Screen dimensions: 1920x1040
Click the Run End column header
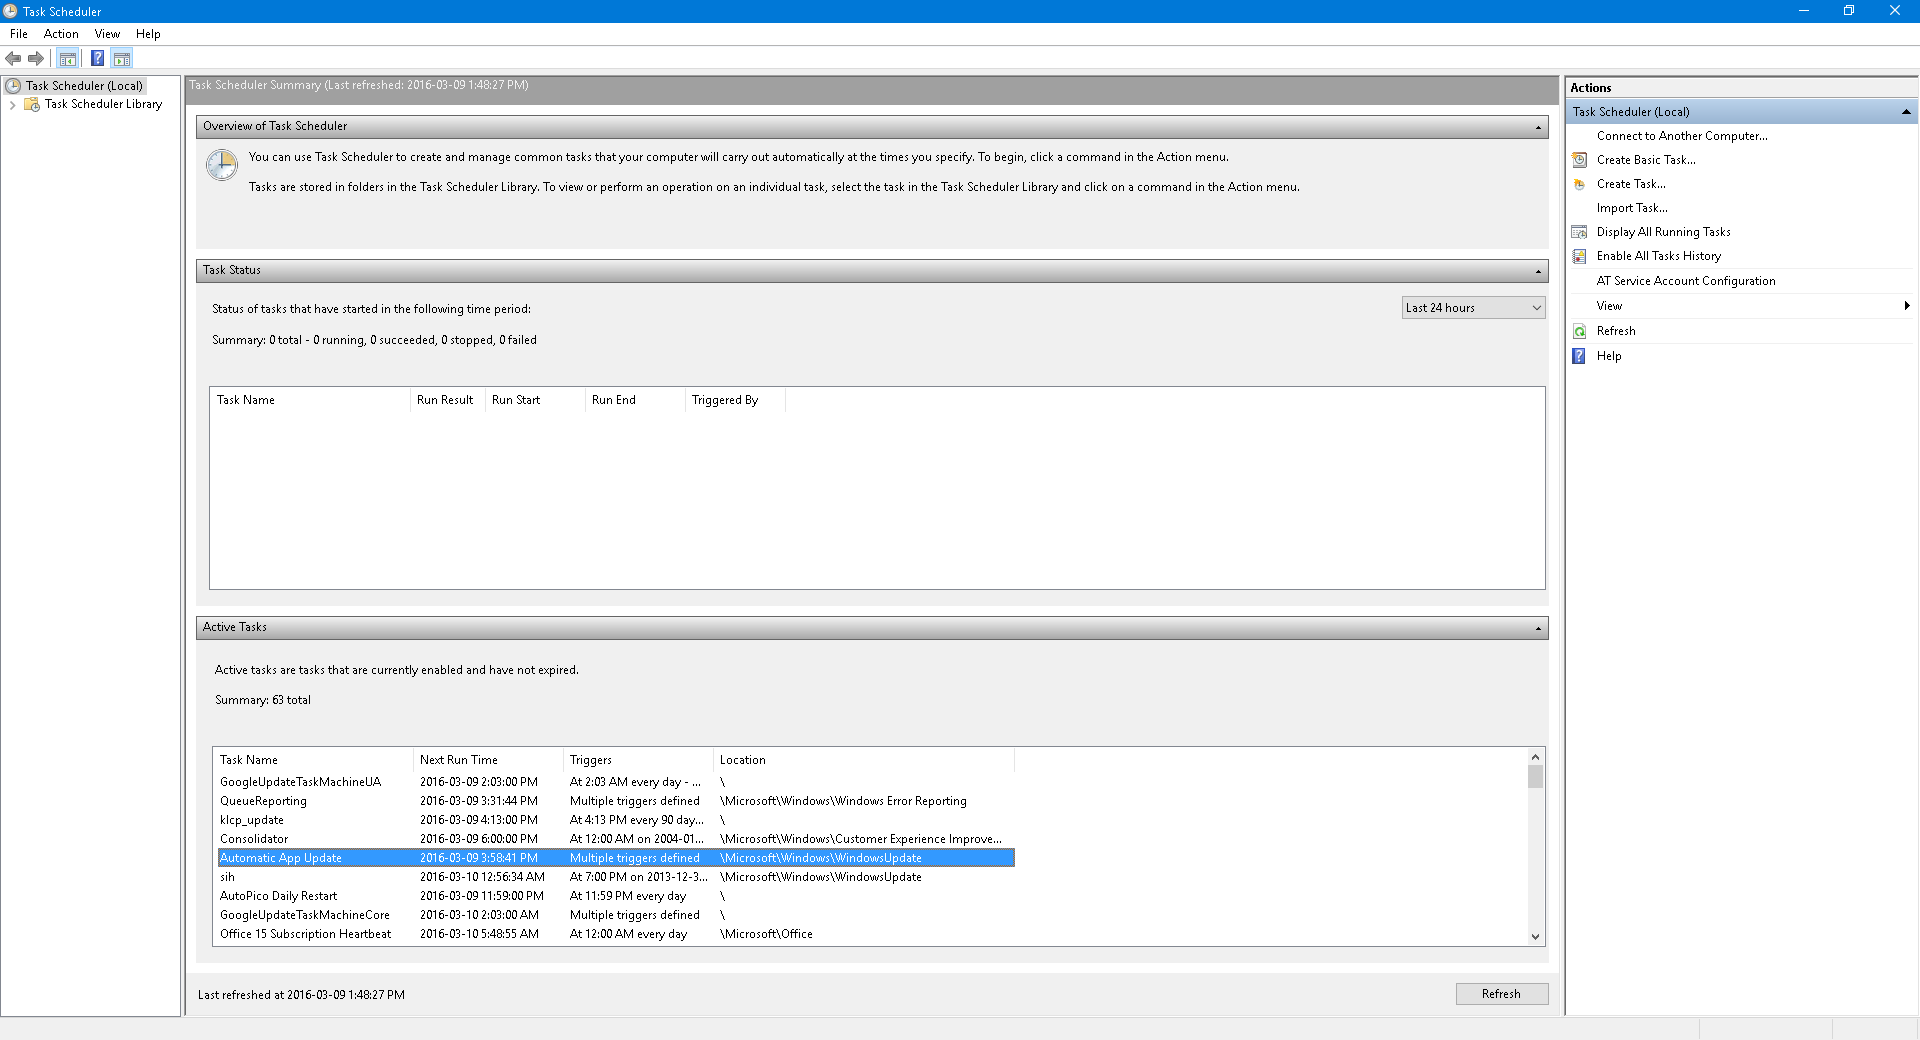635,400
